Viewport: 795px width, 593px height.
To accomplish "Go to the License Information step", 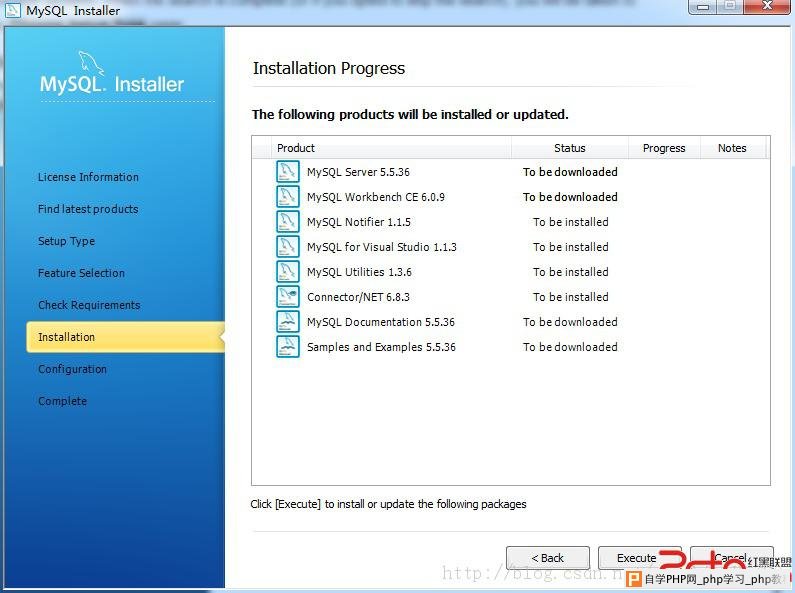I will [88, 177].
